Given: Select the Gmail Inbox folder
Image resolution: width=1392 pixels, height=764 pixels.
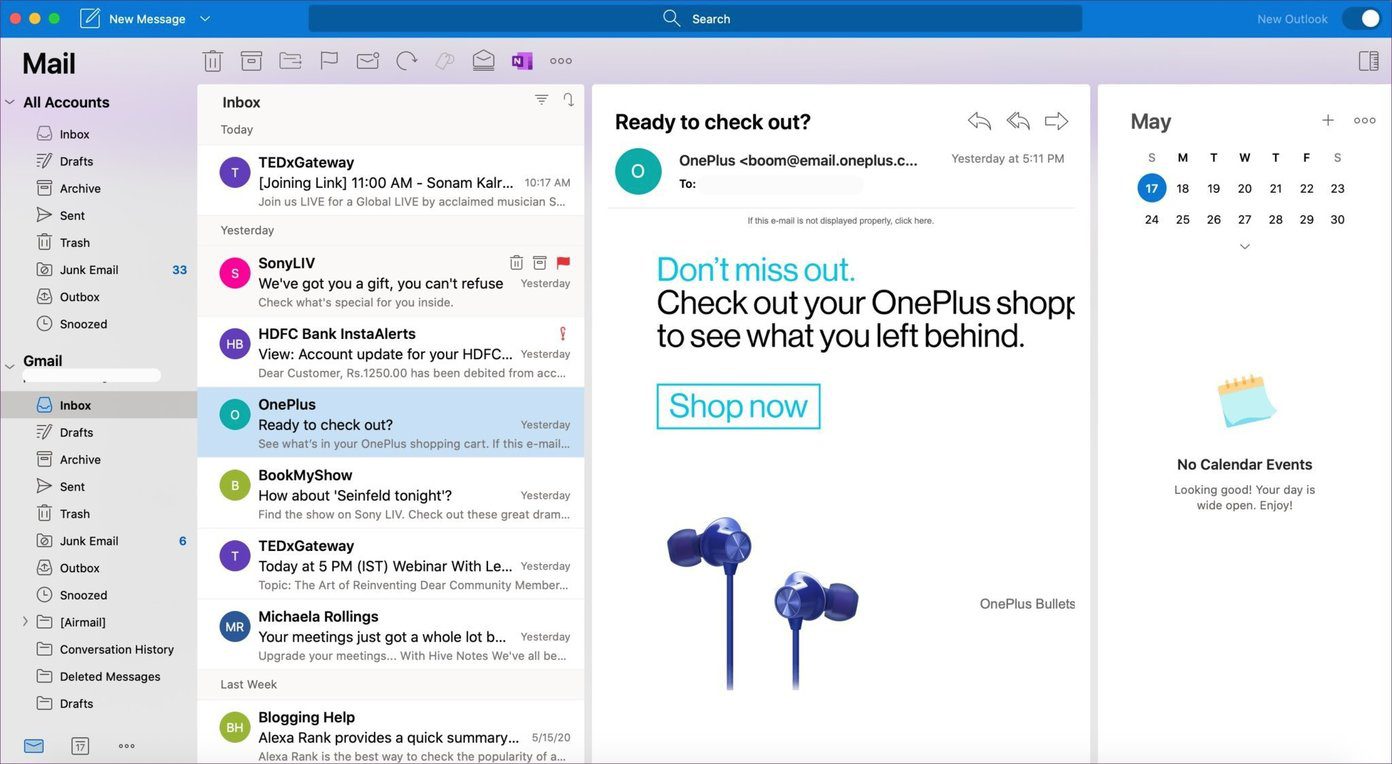Looking at the screenshot, I should 99,405.
